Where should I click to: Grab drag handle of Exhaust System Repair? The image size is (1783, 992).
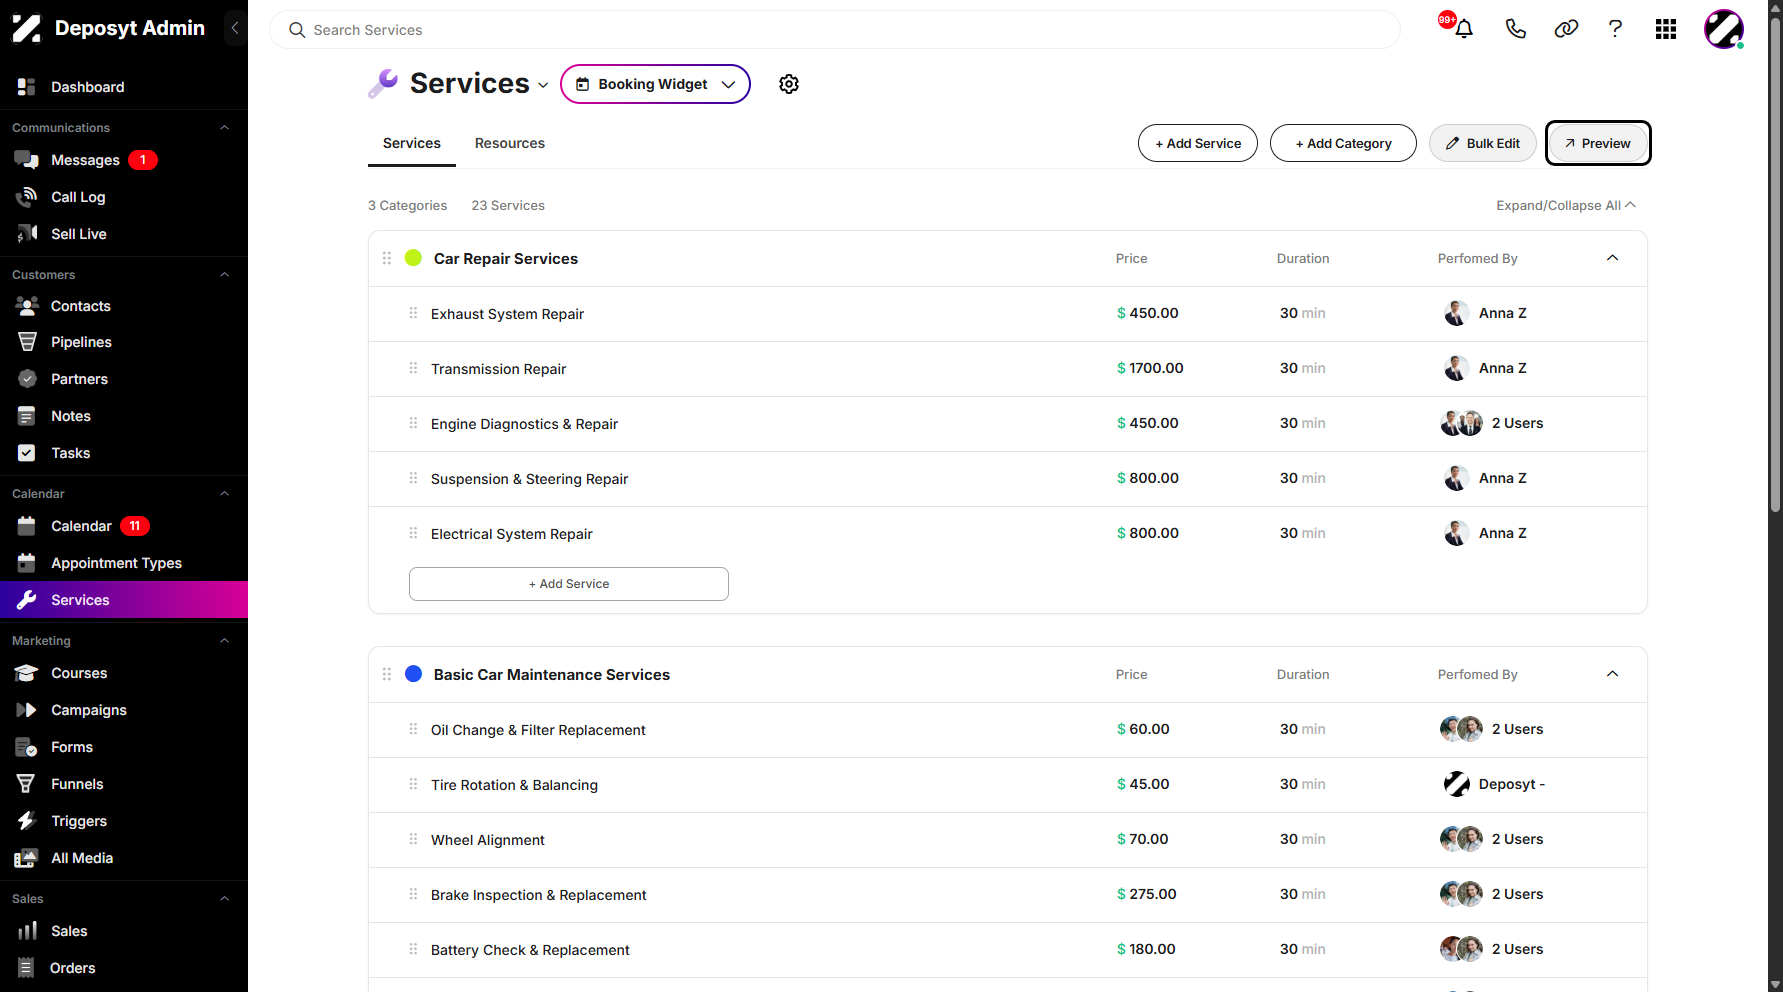[413, 313]
